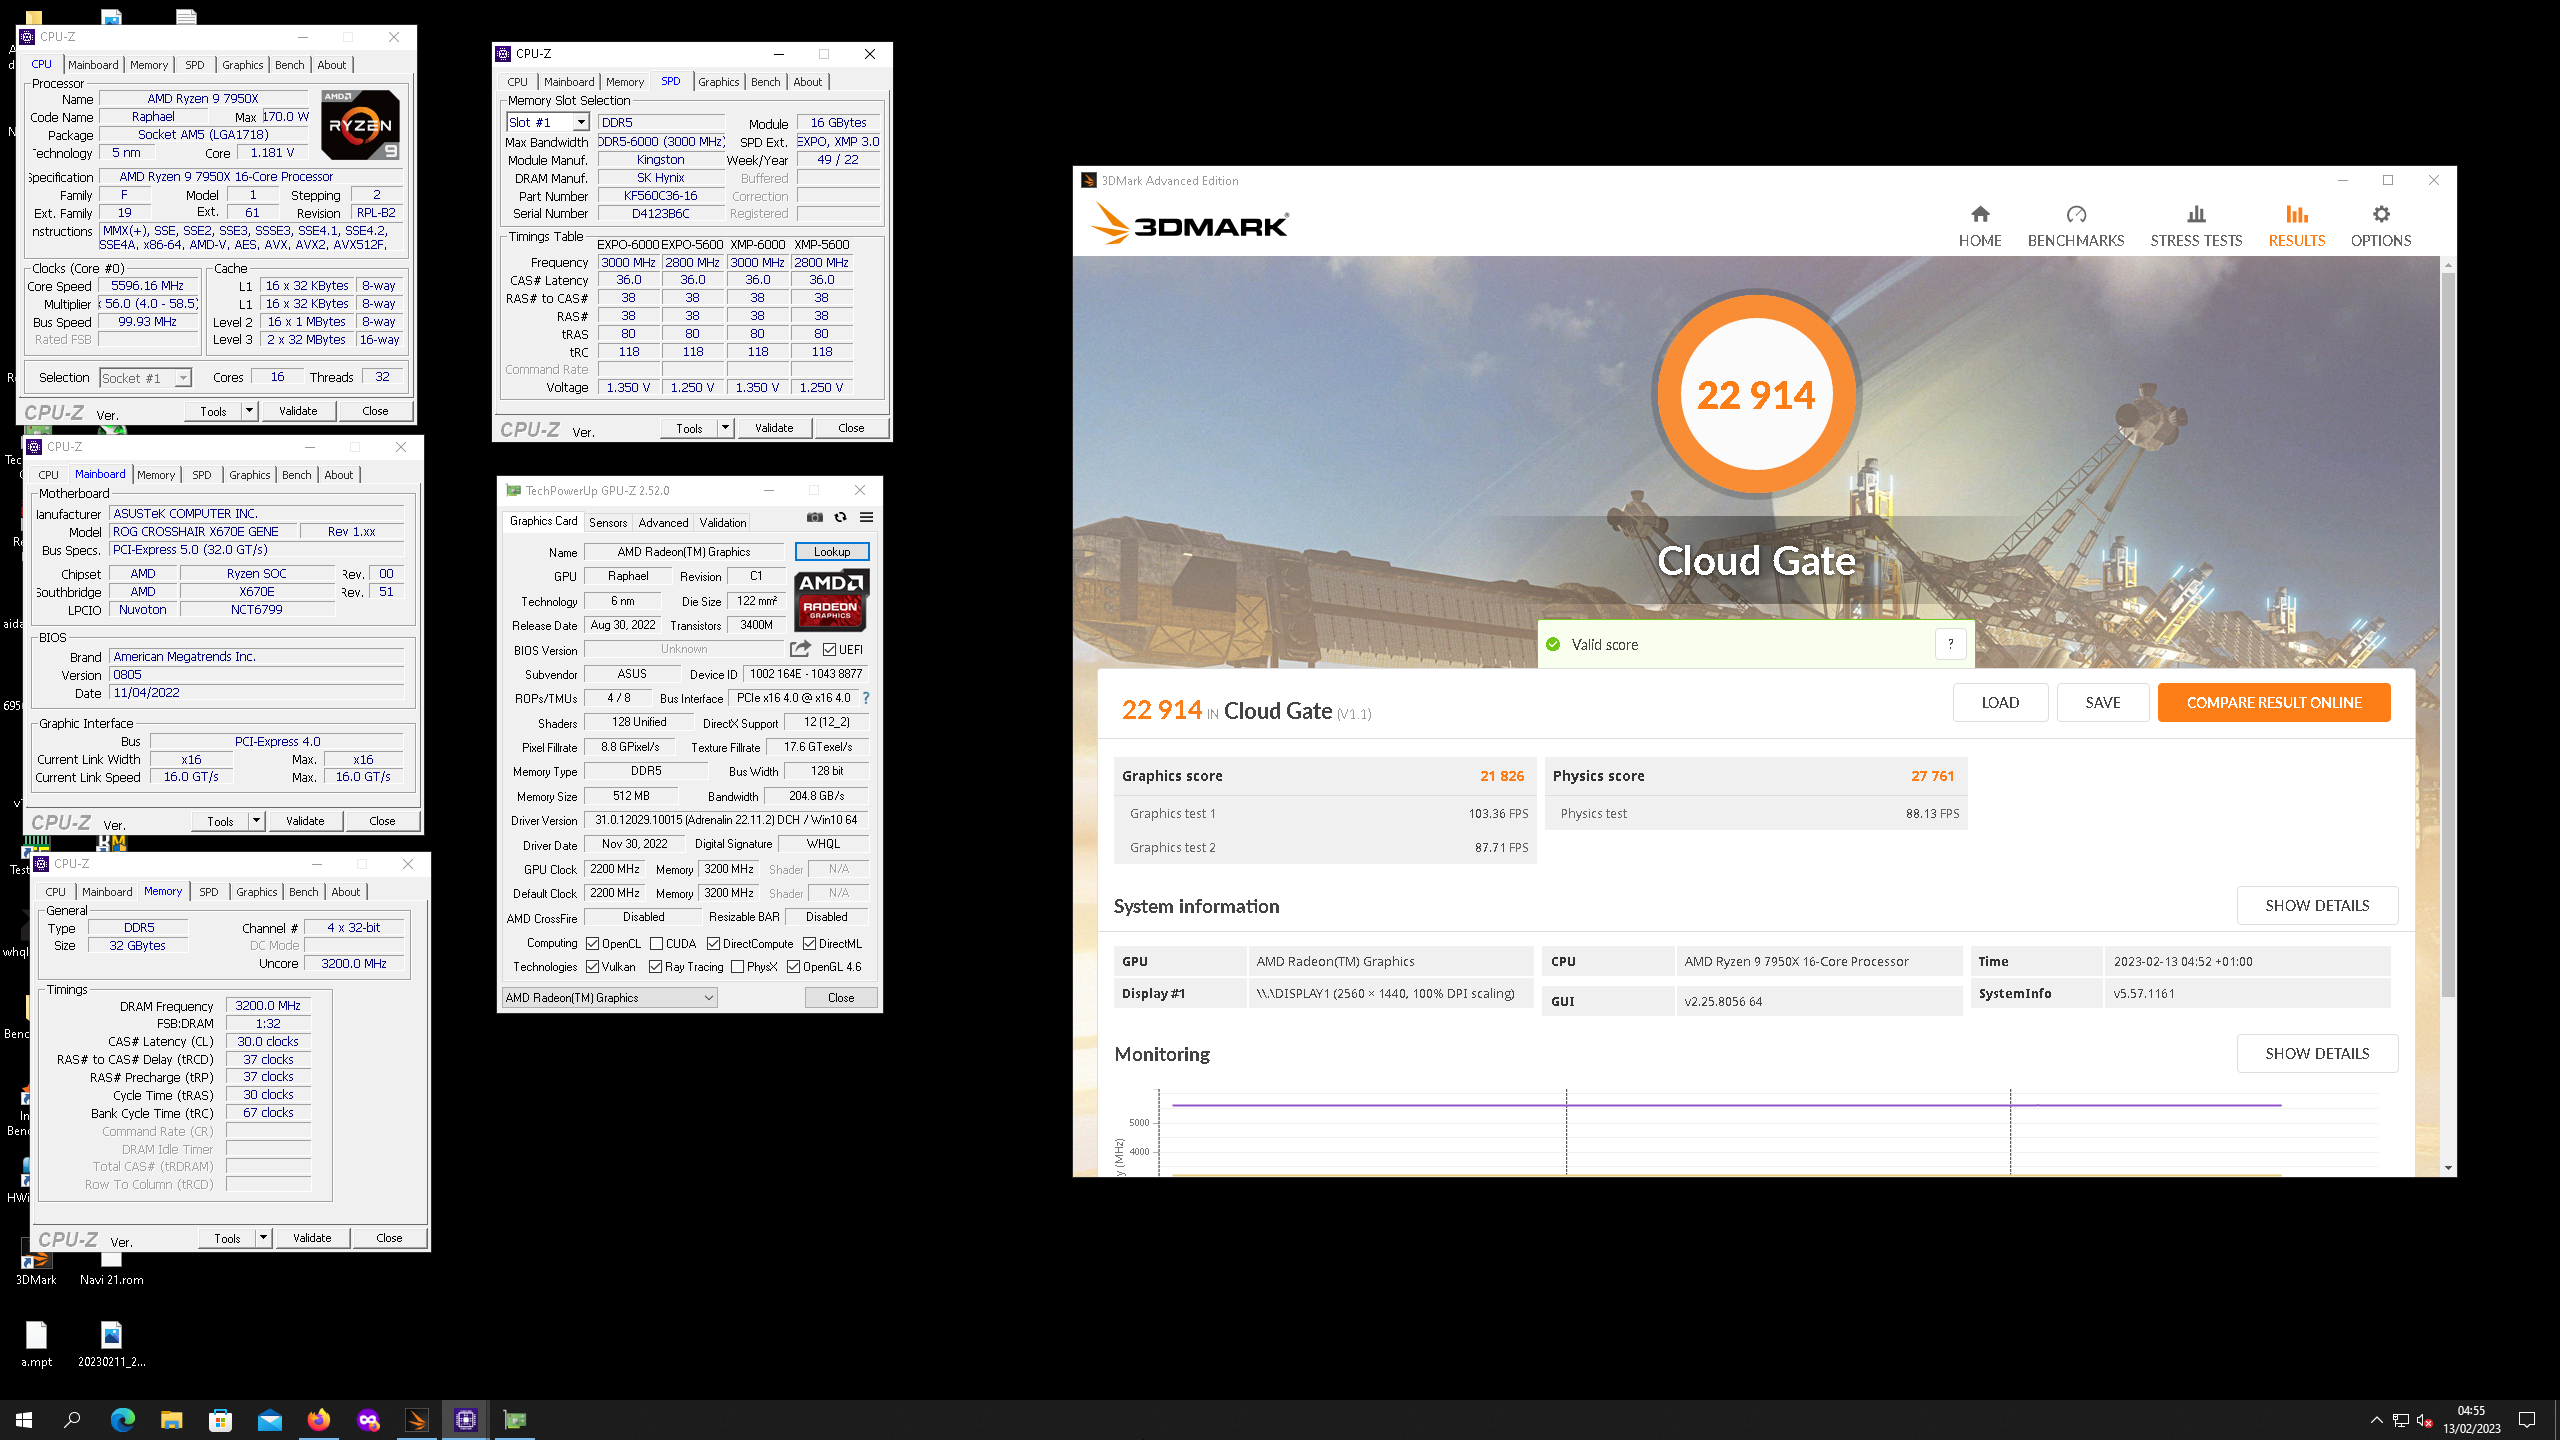Launch Microsoft Edge from taskbar

(122, 1420)
